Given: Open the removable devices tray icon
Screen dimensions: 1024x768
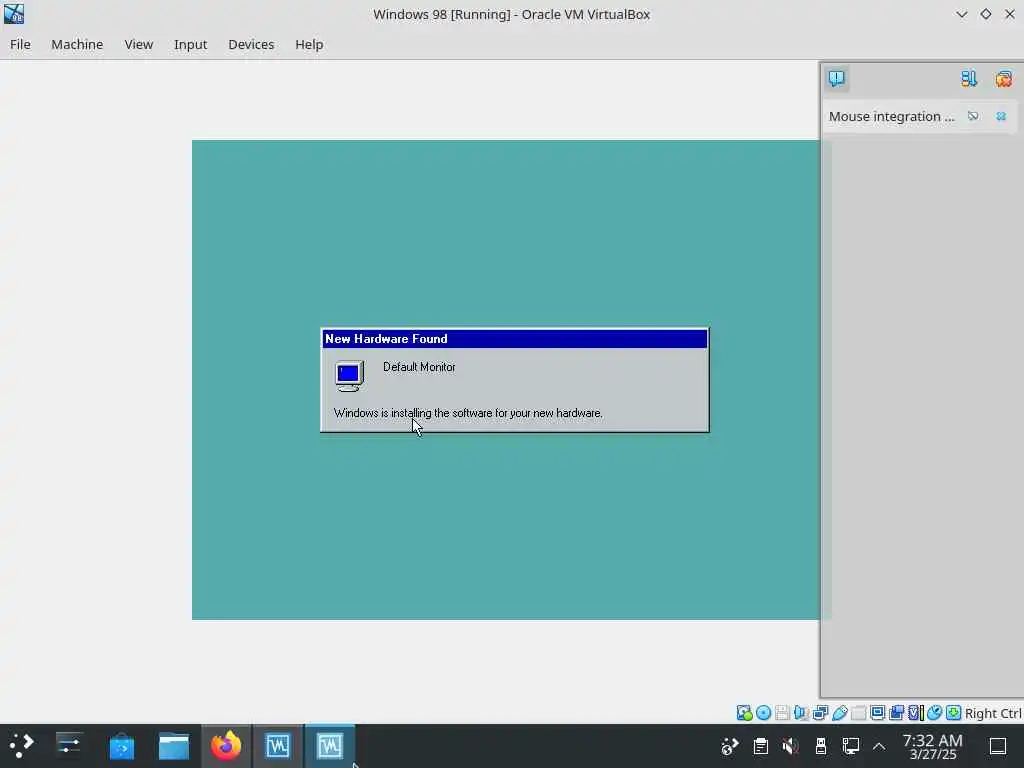Looking at the screenshot, I should [x=821, y=746].
